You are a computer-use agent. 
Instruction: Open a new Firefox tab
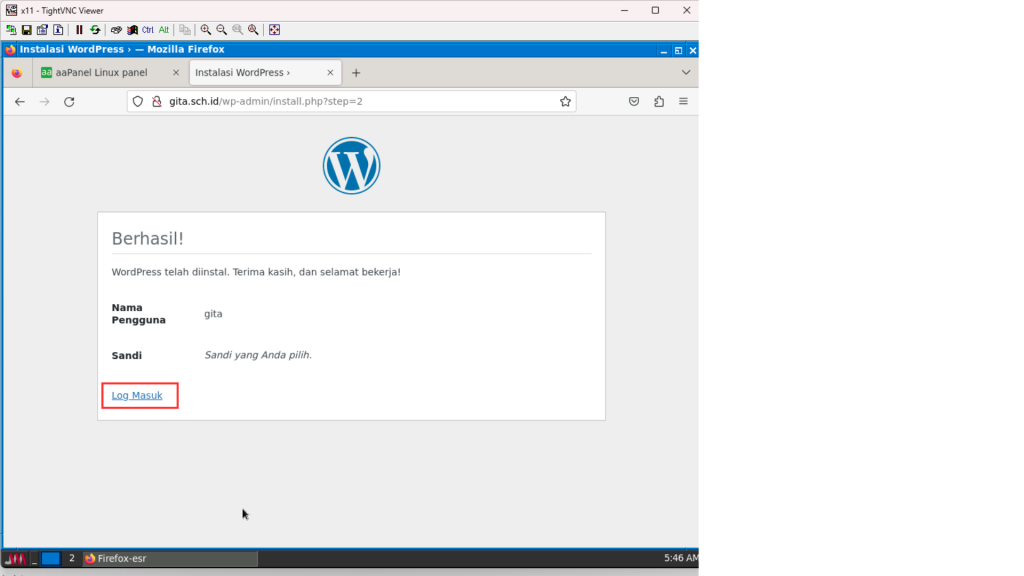pos(356,72)
